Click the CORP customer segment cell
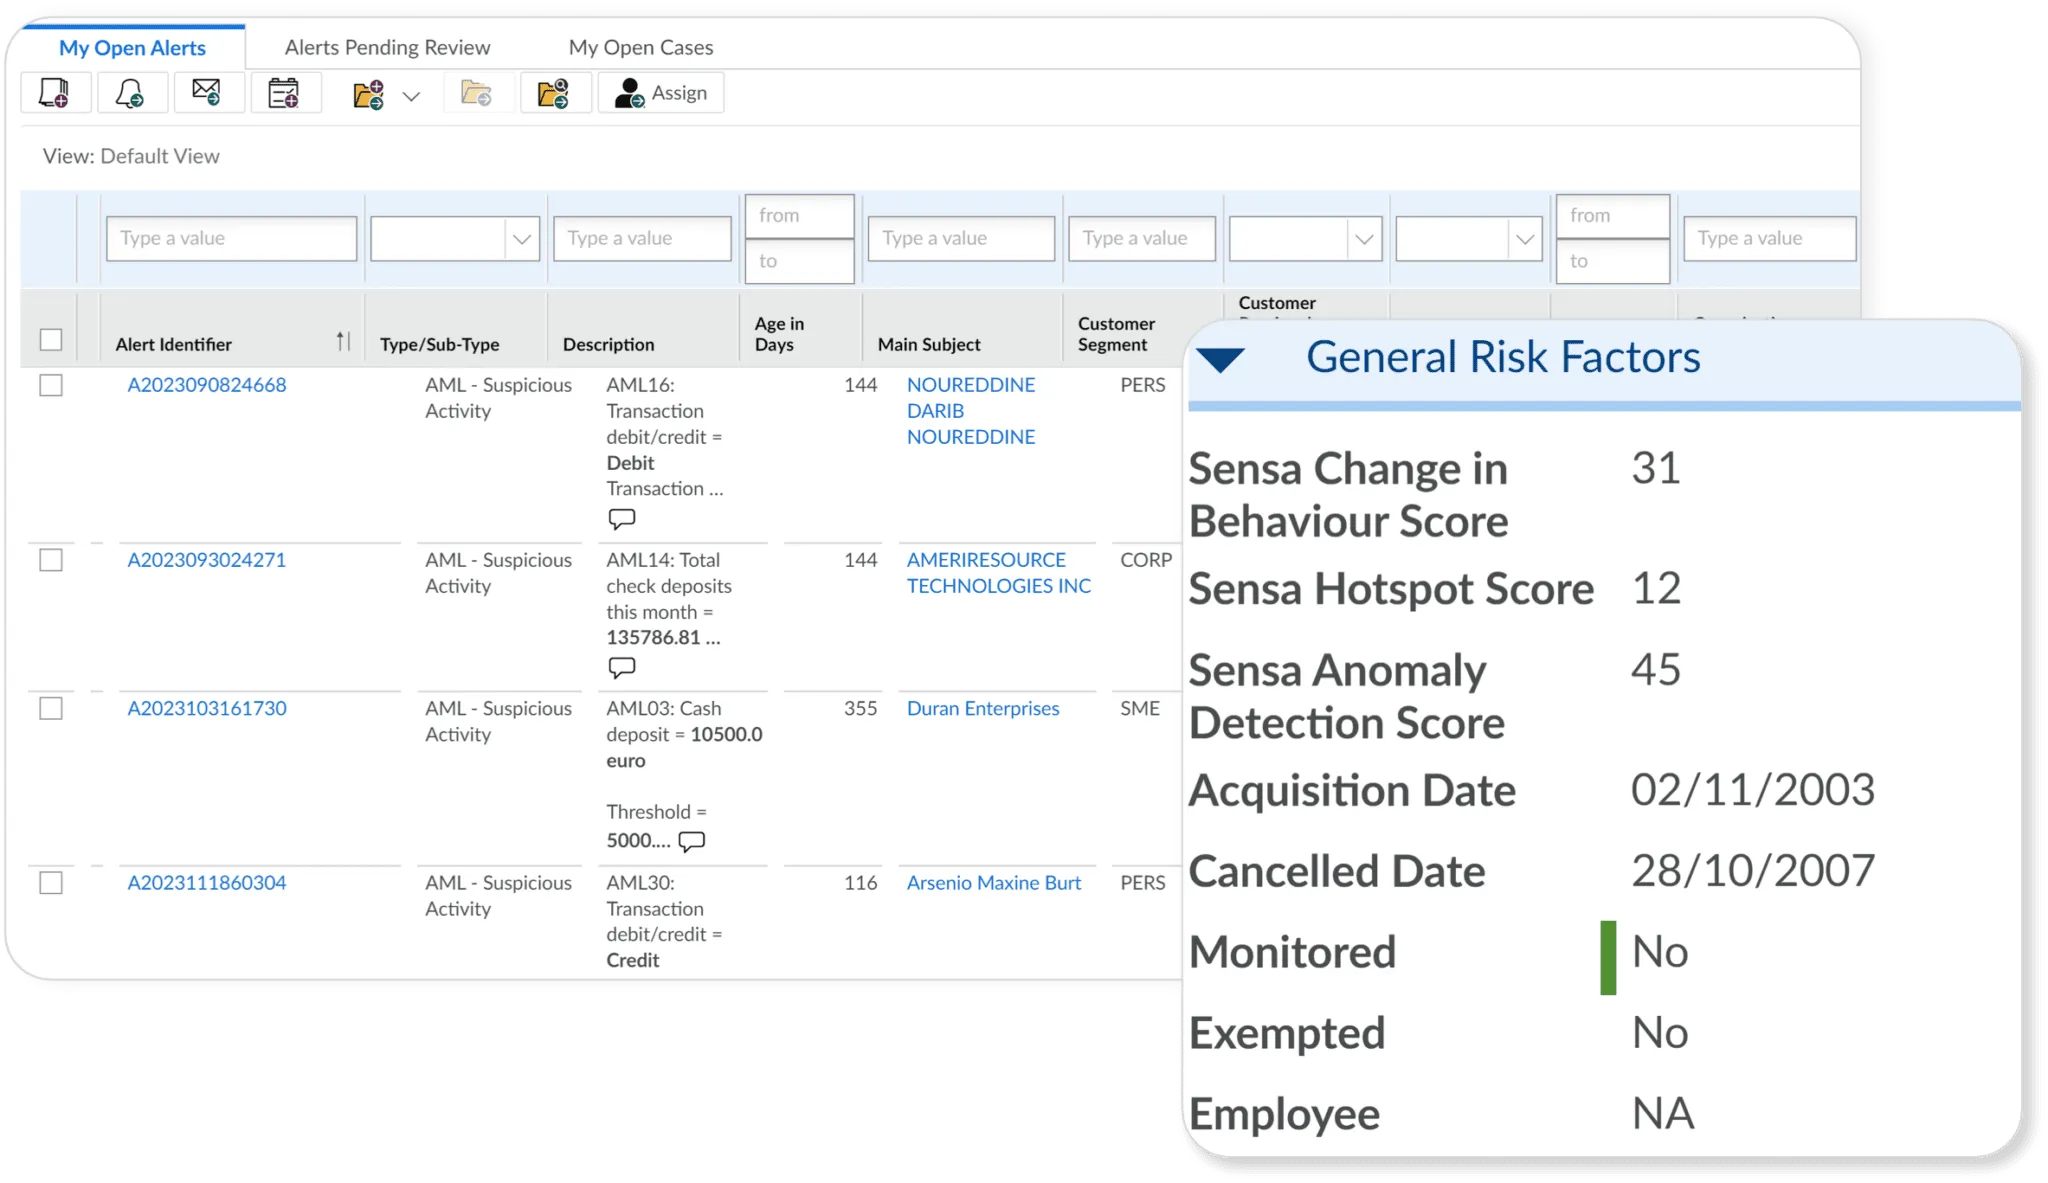 click(x=1146, y=560)
